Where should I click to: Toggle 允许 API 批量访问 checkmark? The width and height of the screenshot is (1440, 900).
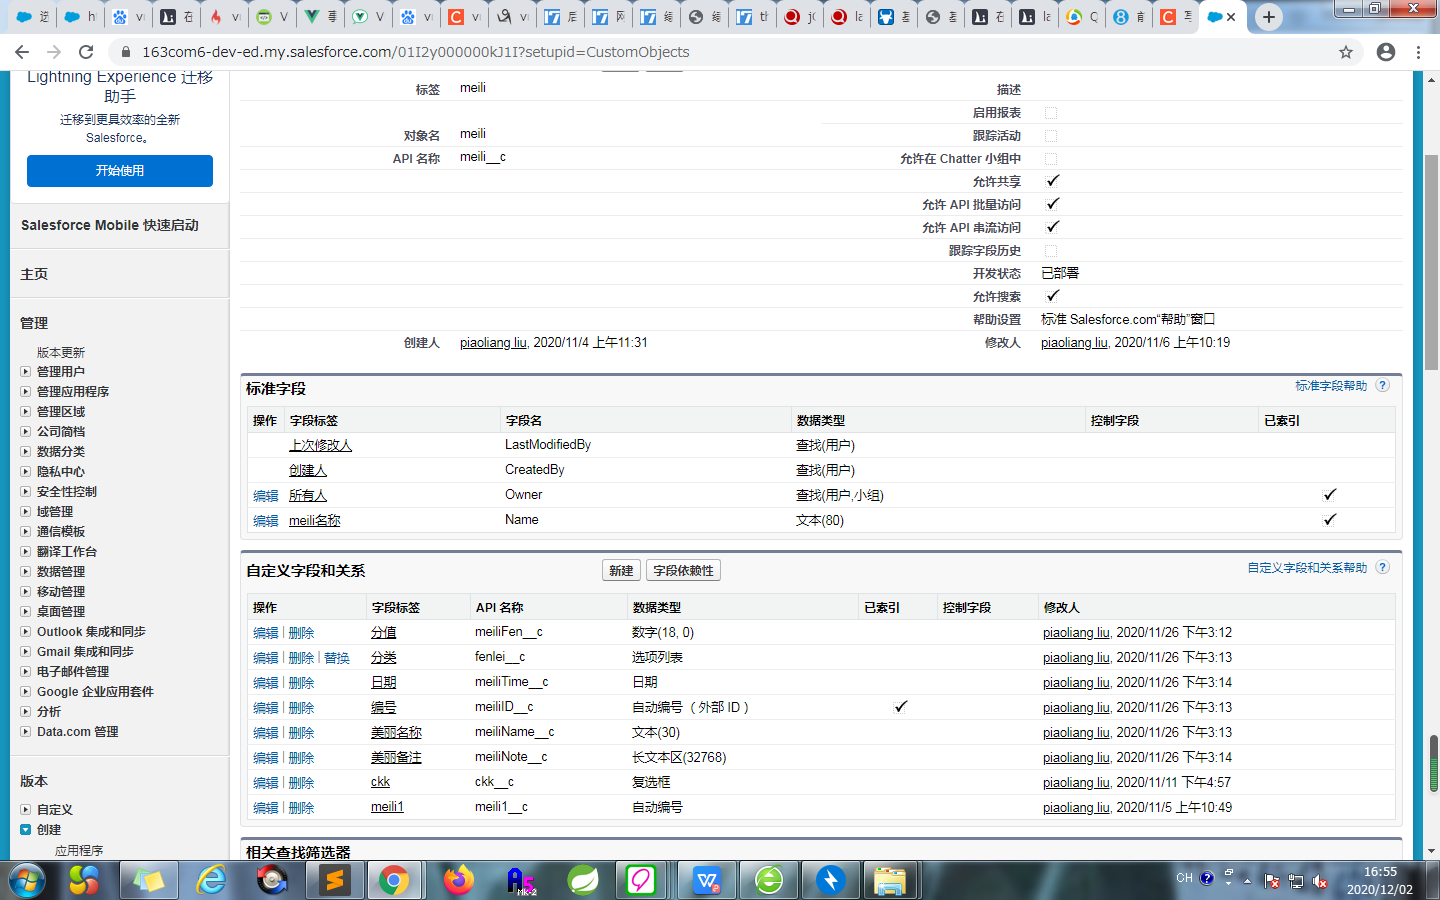[x=1052, y=204]
